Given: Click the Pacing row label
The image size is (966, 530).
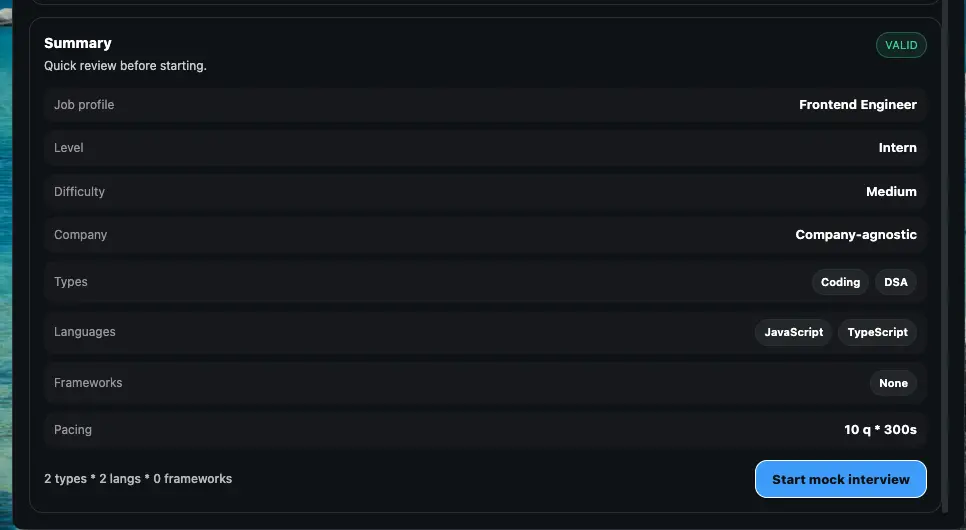Looking at the screenshot, I should coord(73,430).
